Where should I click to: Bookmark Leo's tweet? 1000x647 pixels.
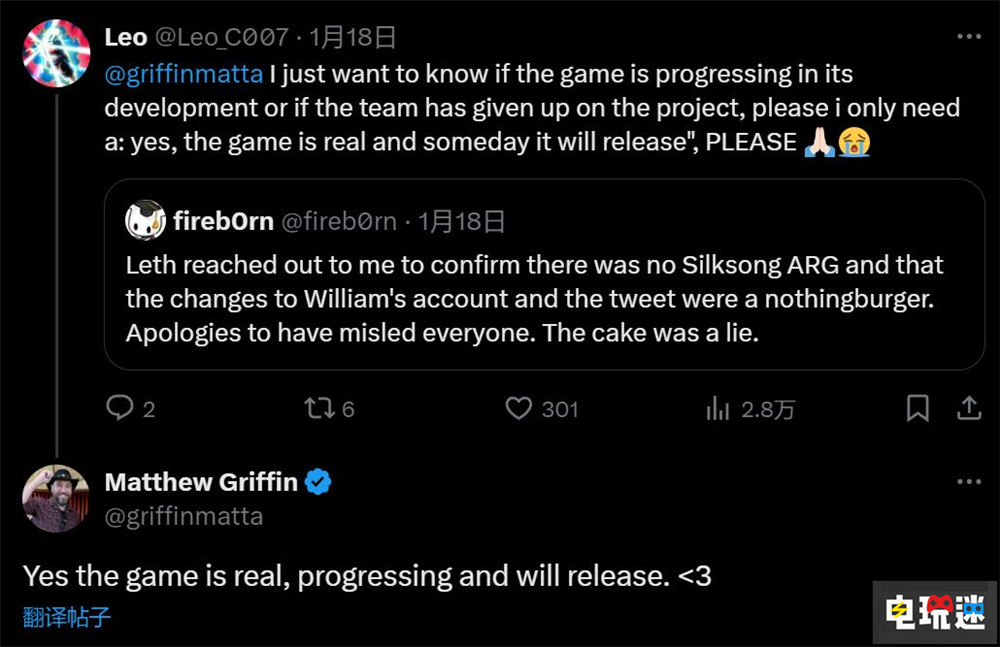(917, 408)
